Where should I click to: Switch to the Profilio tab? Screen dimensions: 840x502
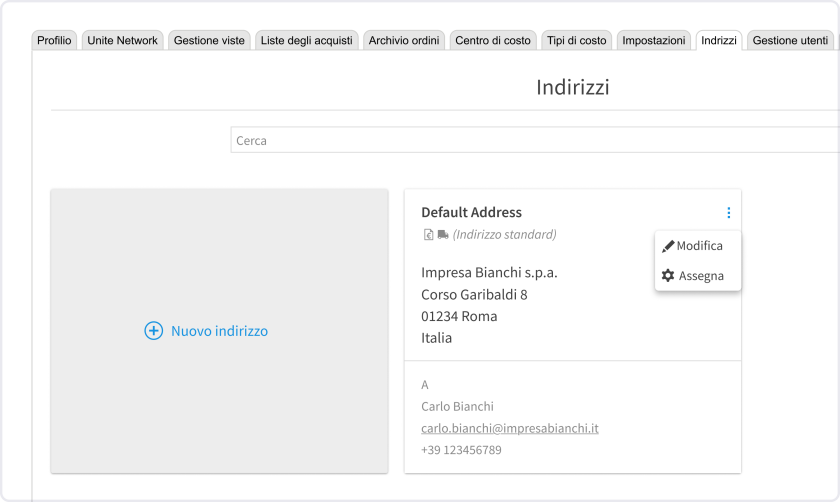click(54, 41)
